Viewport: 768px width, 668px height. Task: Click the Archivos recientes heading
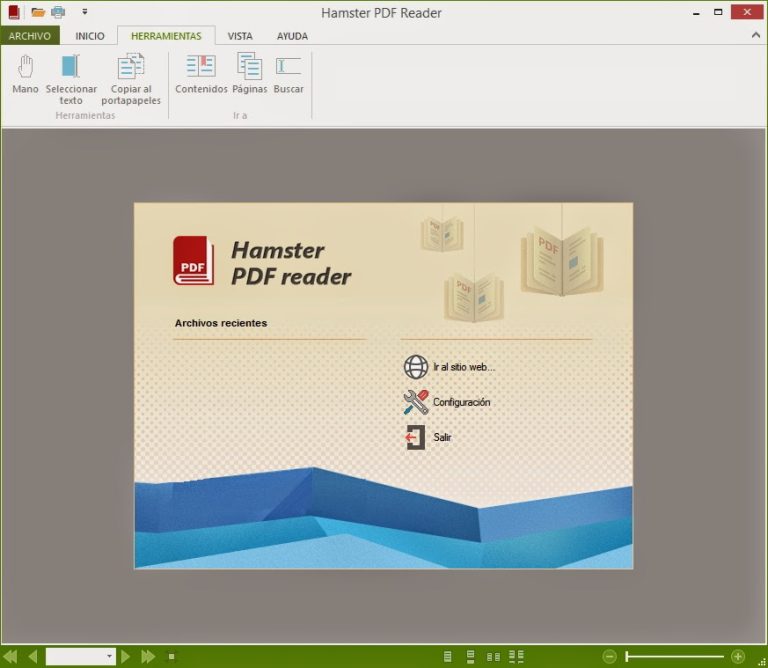pos(221,323)
